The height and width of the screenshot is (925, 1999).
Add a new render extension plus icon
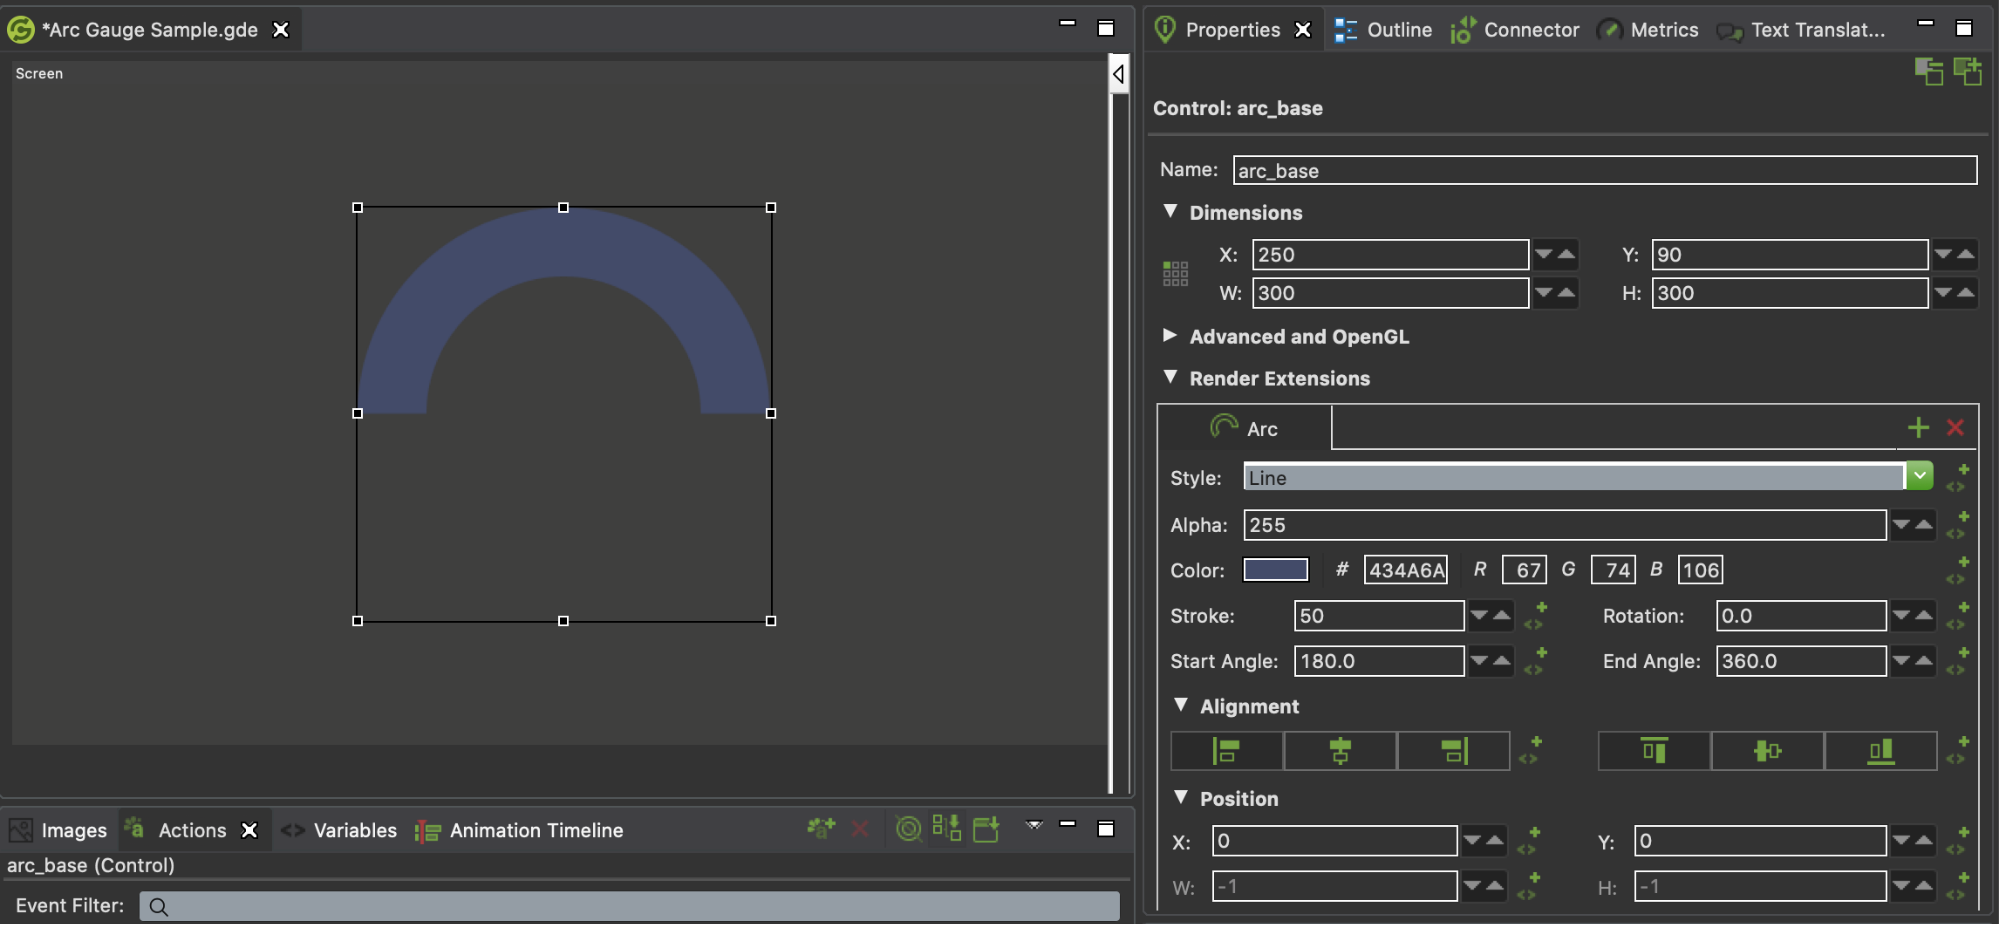tap(1917, 428)
